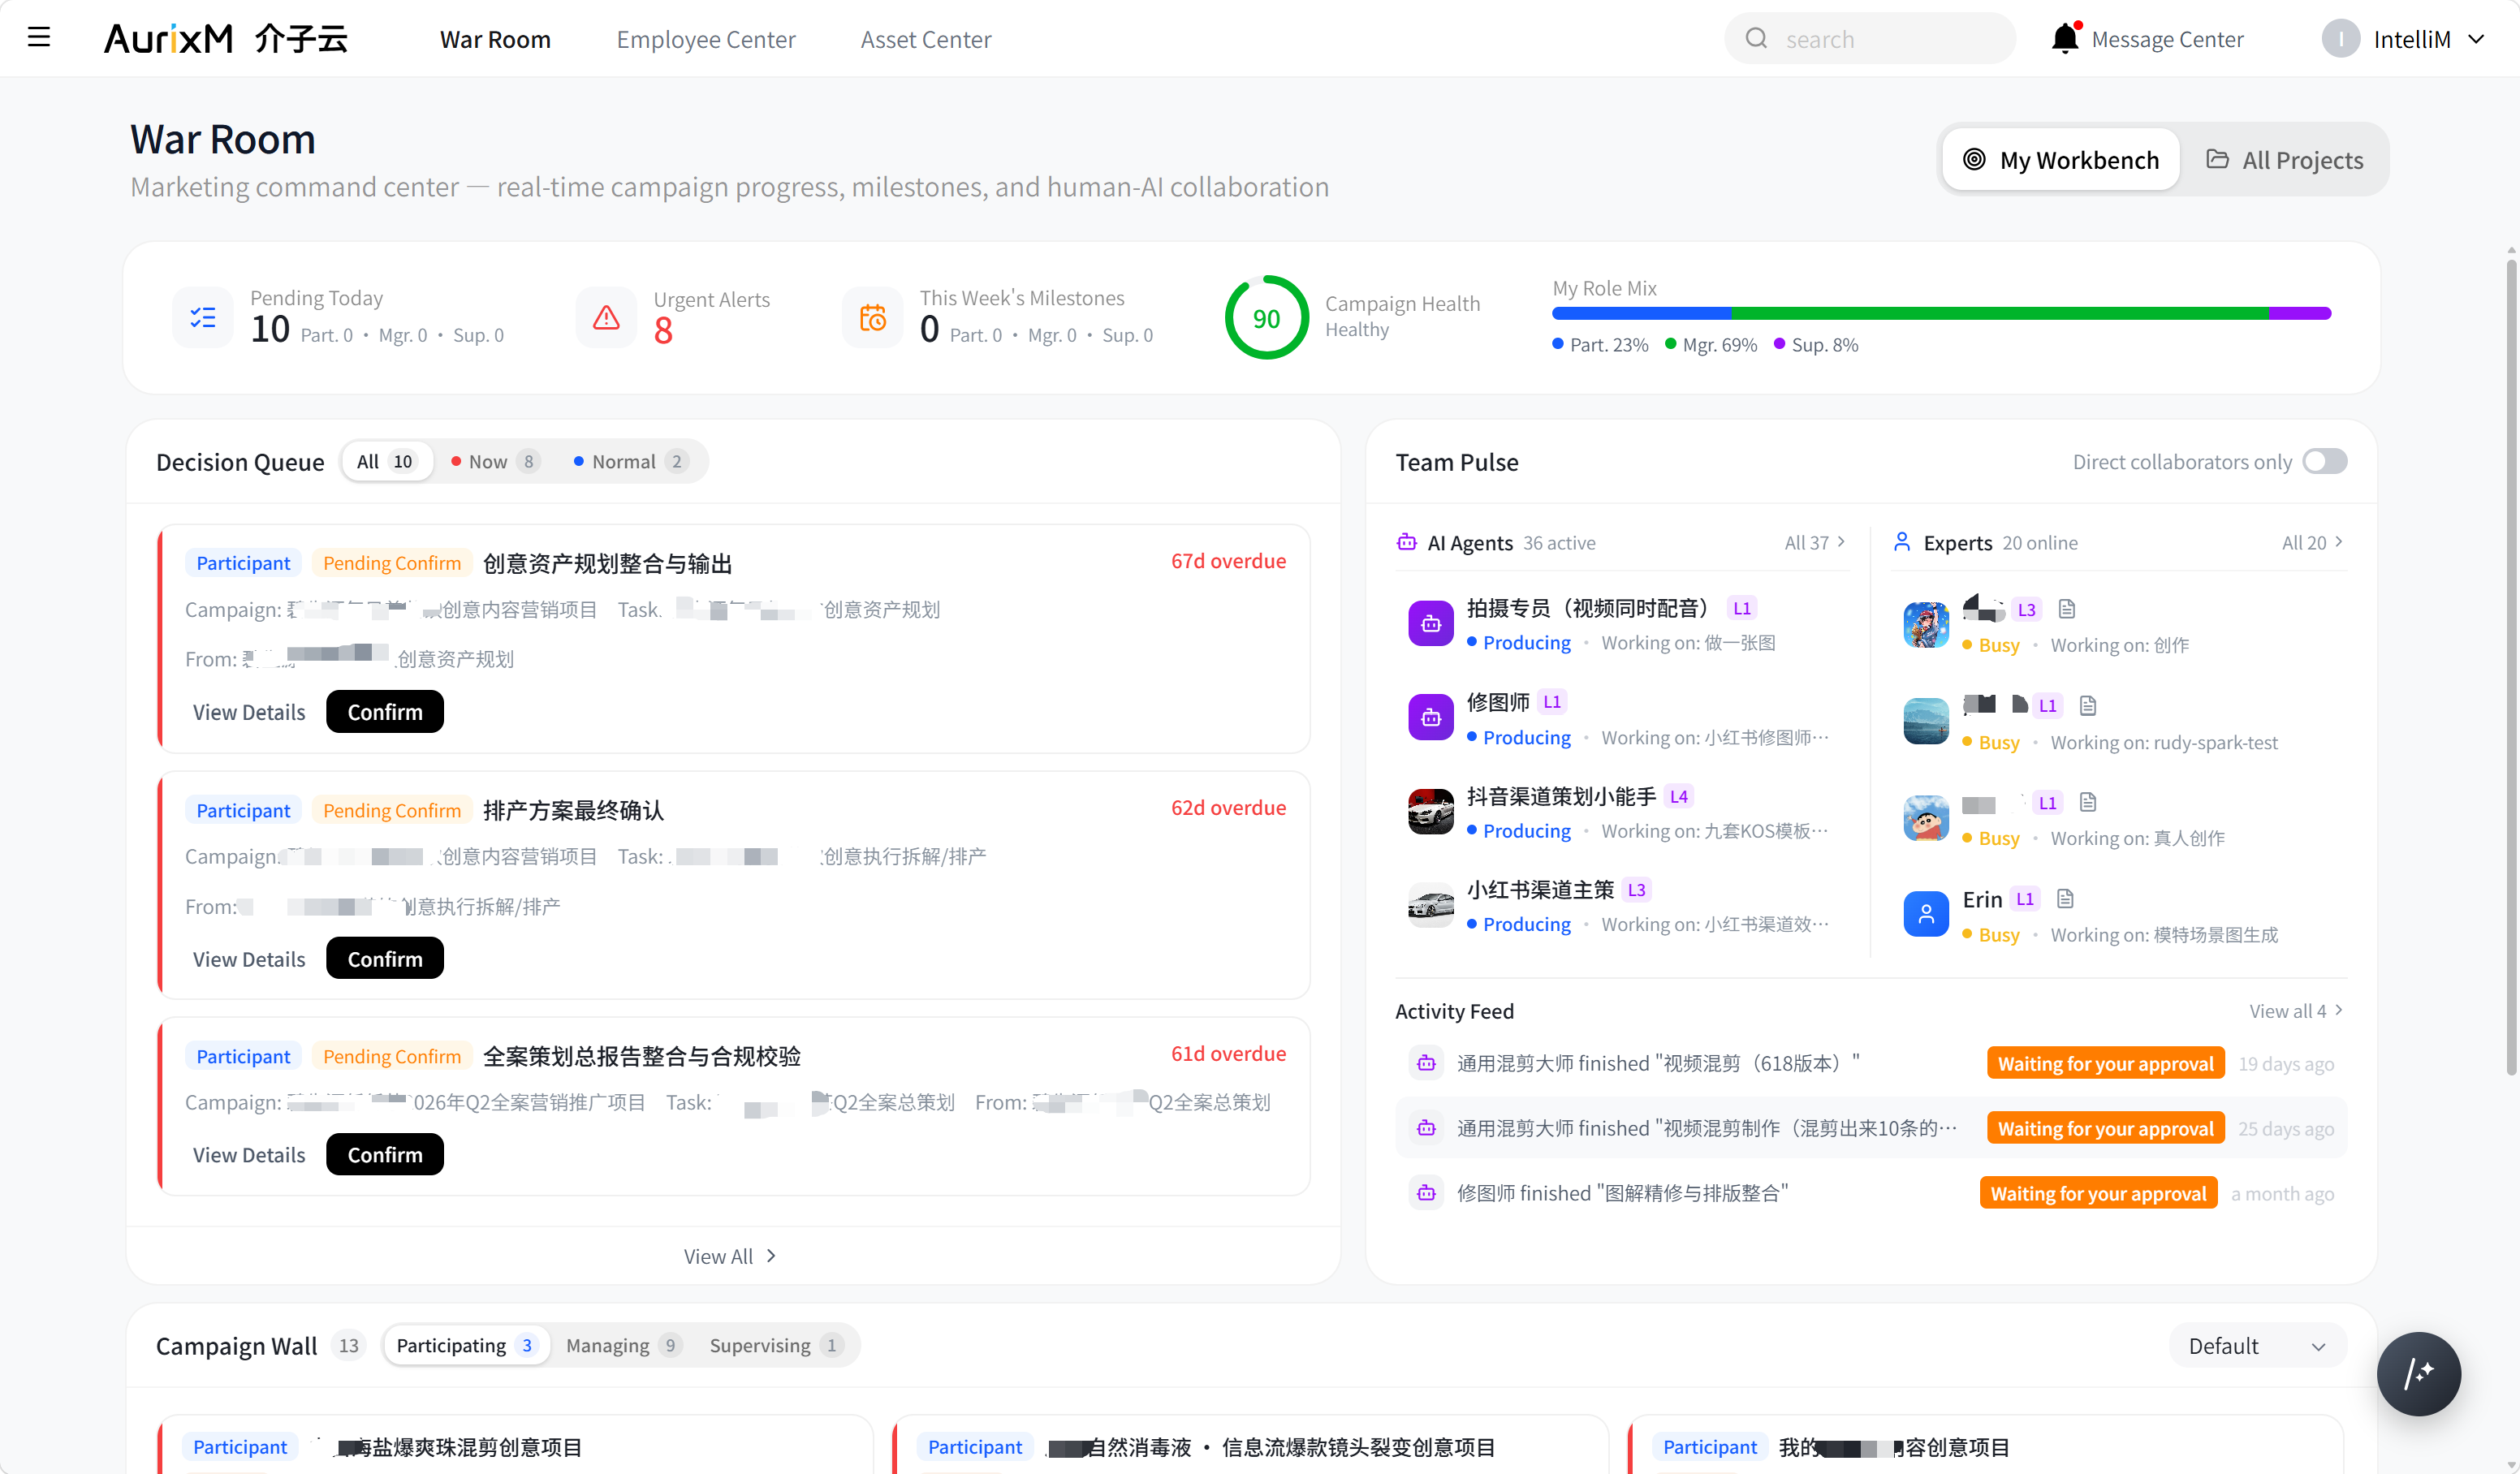Click the 67d overdue label

1228,561
